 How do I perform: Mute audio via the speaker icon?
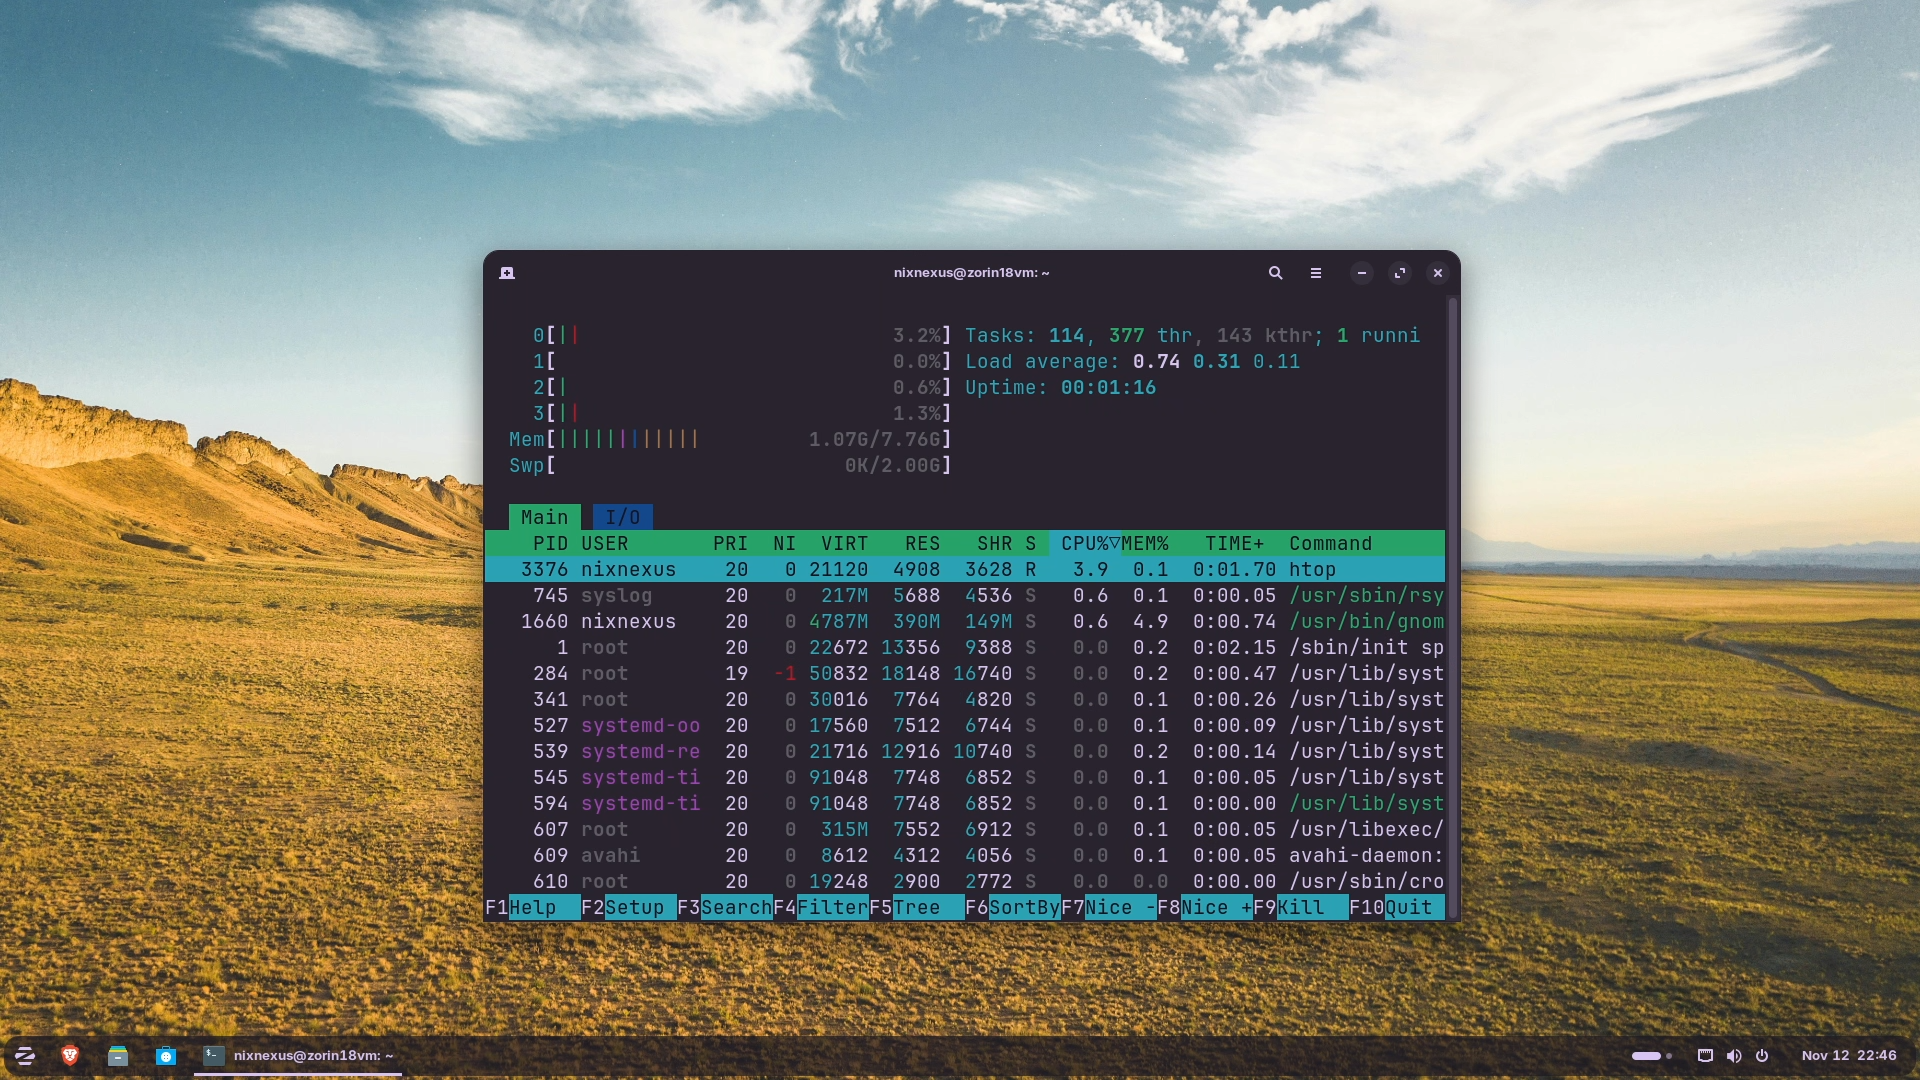[1734, 1056]
